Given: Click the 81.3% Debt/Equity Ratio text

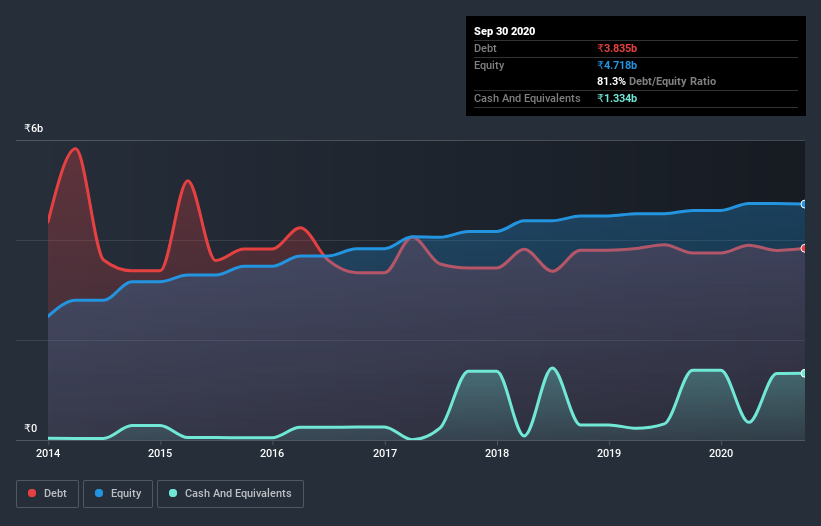Looking at the screenshot, I should coord(657,82).
